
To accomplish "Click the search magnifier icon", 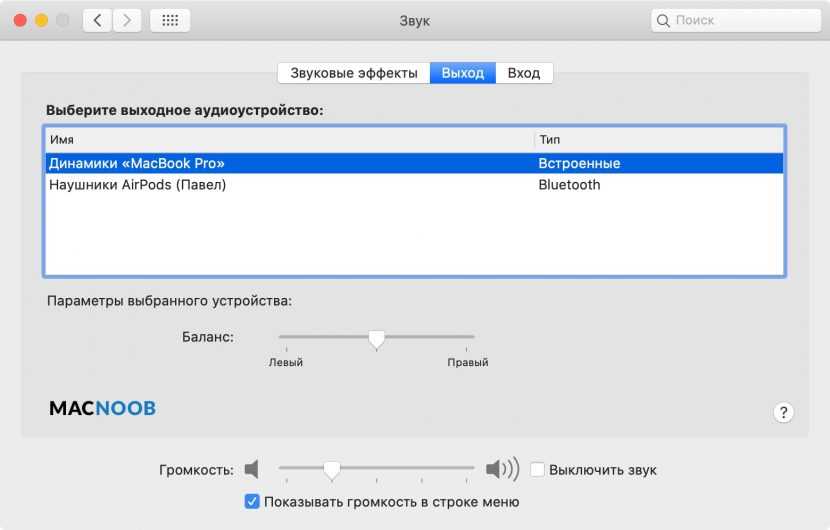I will (665, 20).
